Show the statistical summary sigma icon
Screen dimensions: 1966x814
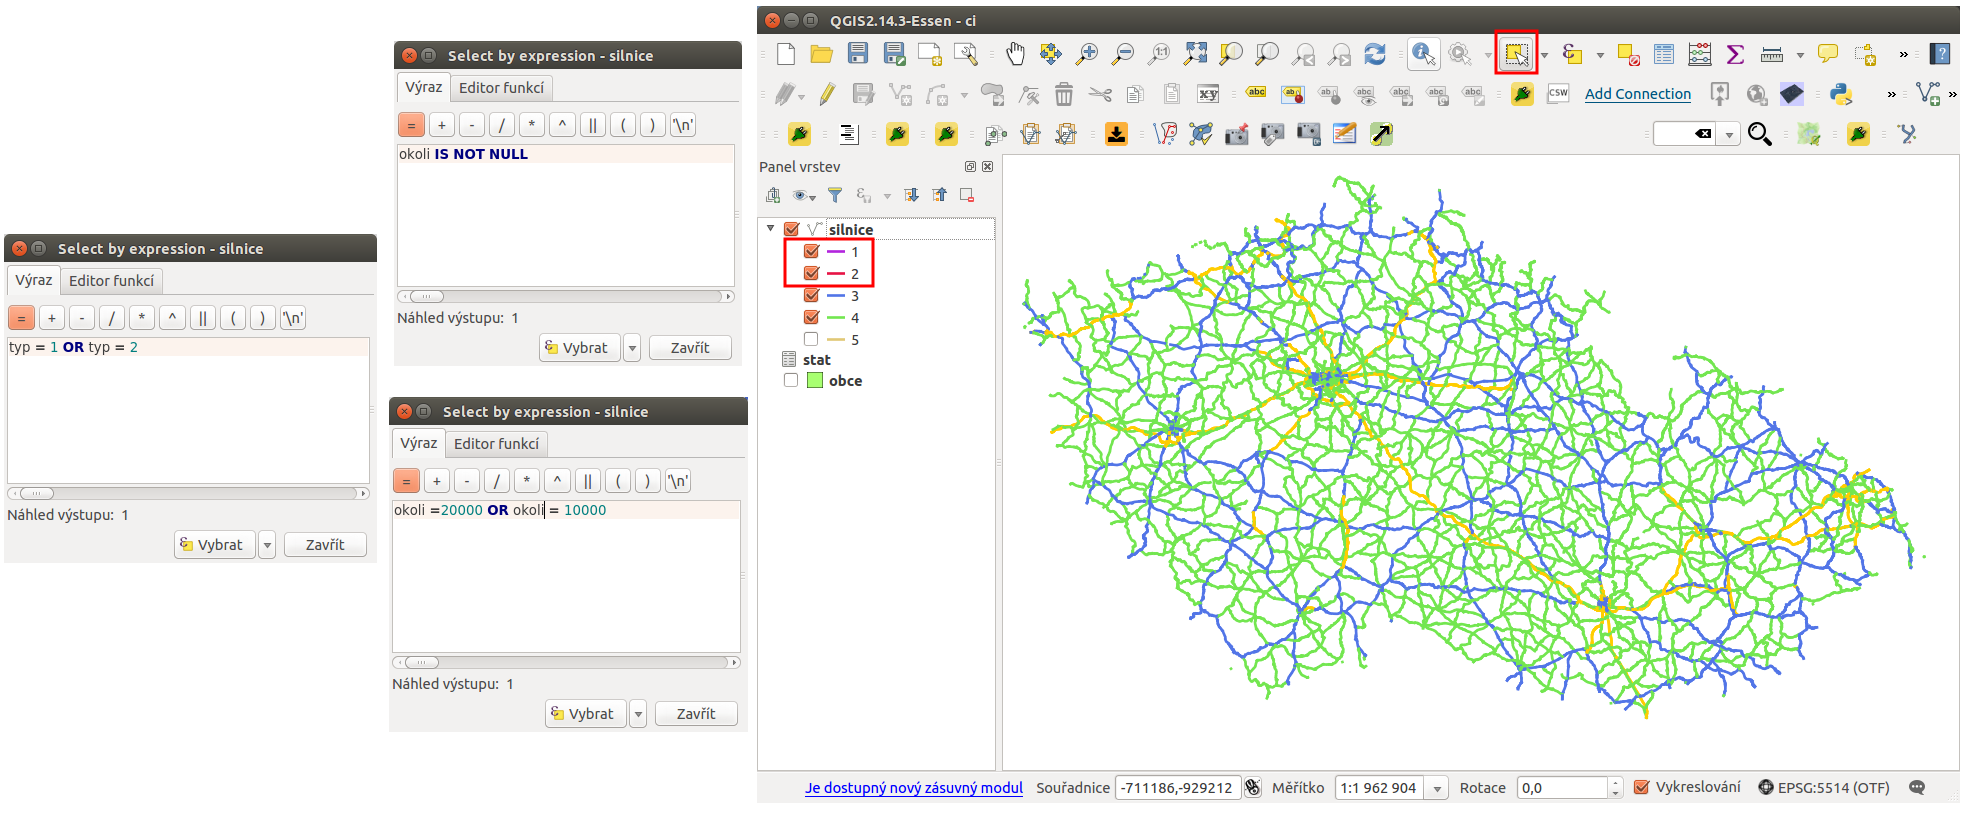click(x=1735, y=54)
